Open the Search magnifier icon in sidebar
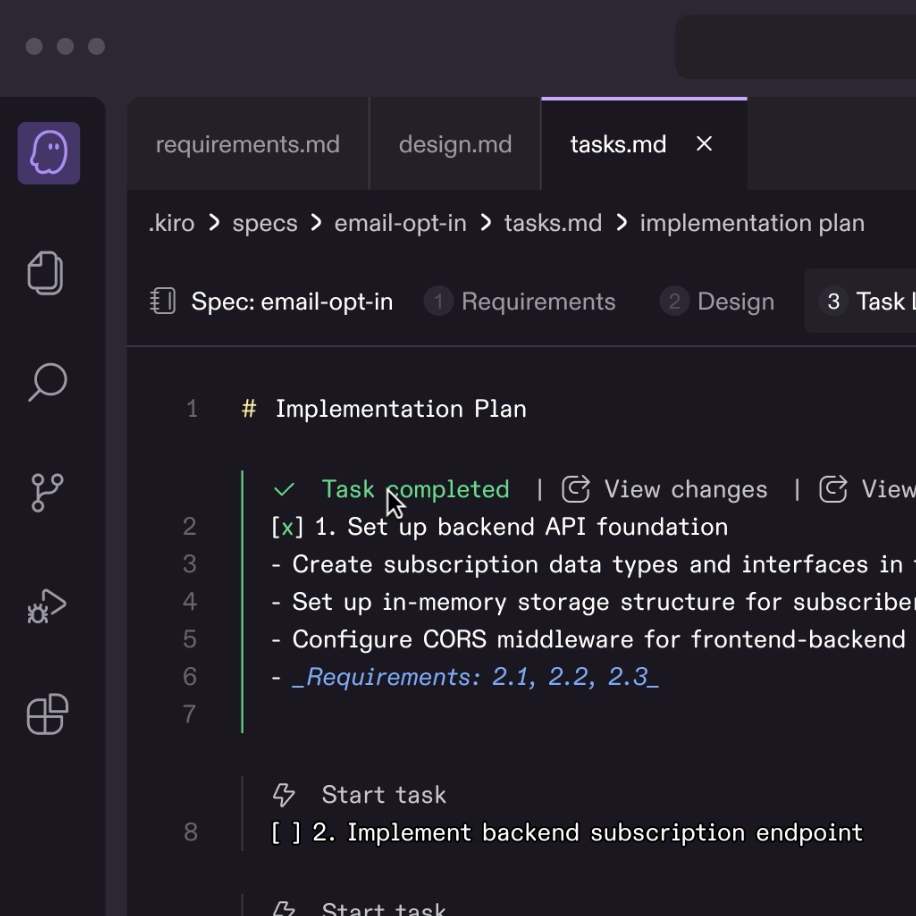The image size is (916, 916). click(47, 382)
